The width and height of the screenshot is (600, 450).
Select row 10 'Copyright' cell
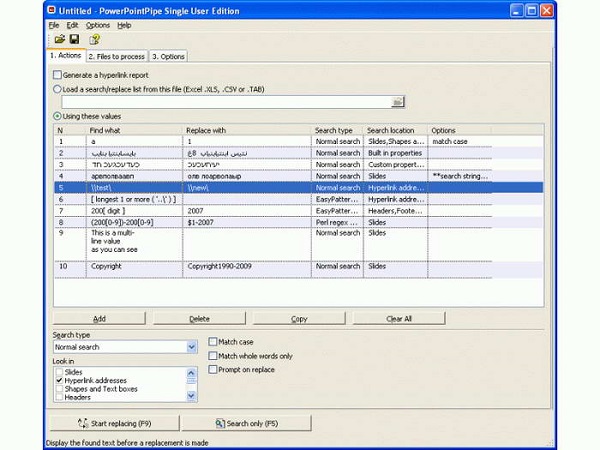pos(135,269)
